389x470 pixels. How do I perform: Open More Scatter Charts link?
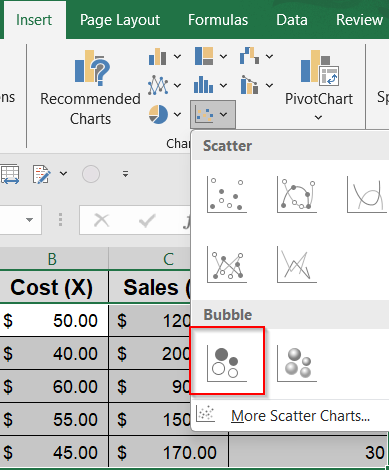click(x=300, y=416)
